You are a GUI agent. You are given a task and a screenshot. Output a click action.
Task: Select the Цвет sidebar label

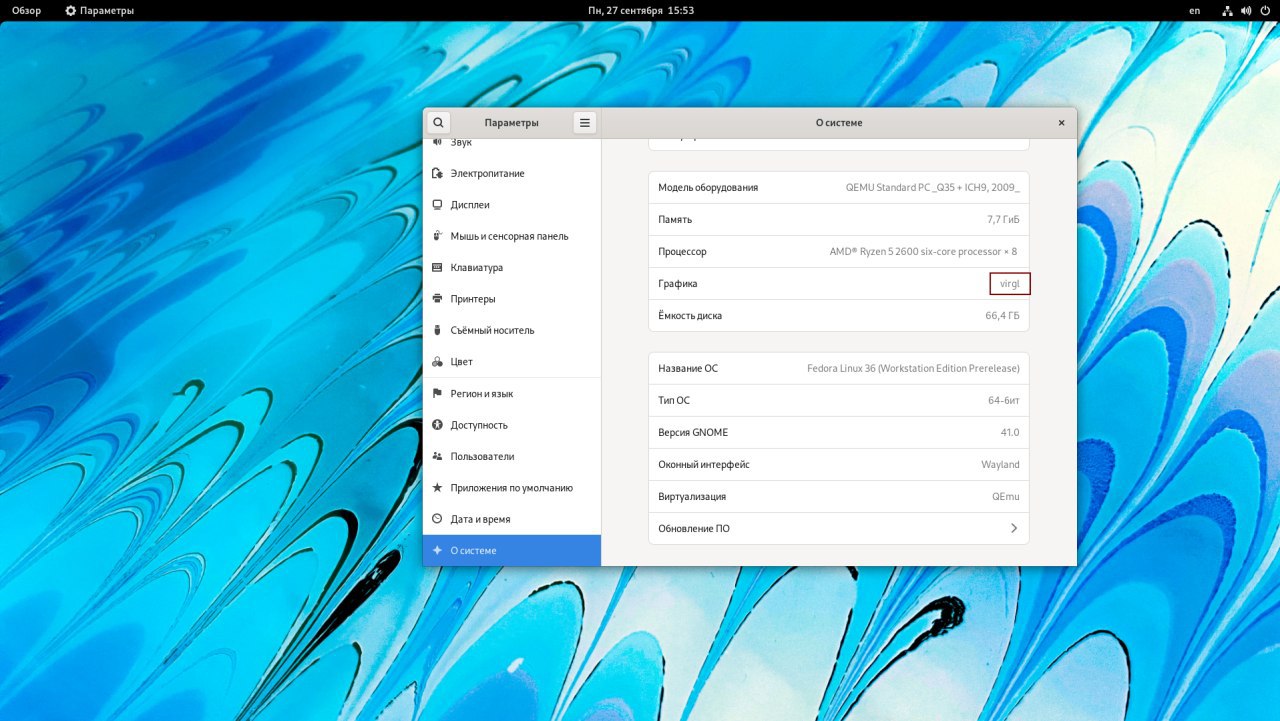click(461, 362)
